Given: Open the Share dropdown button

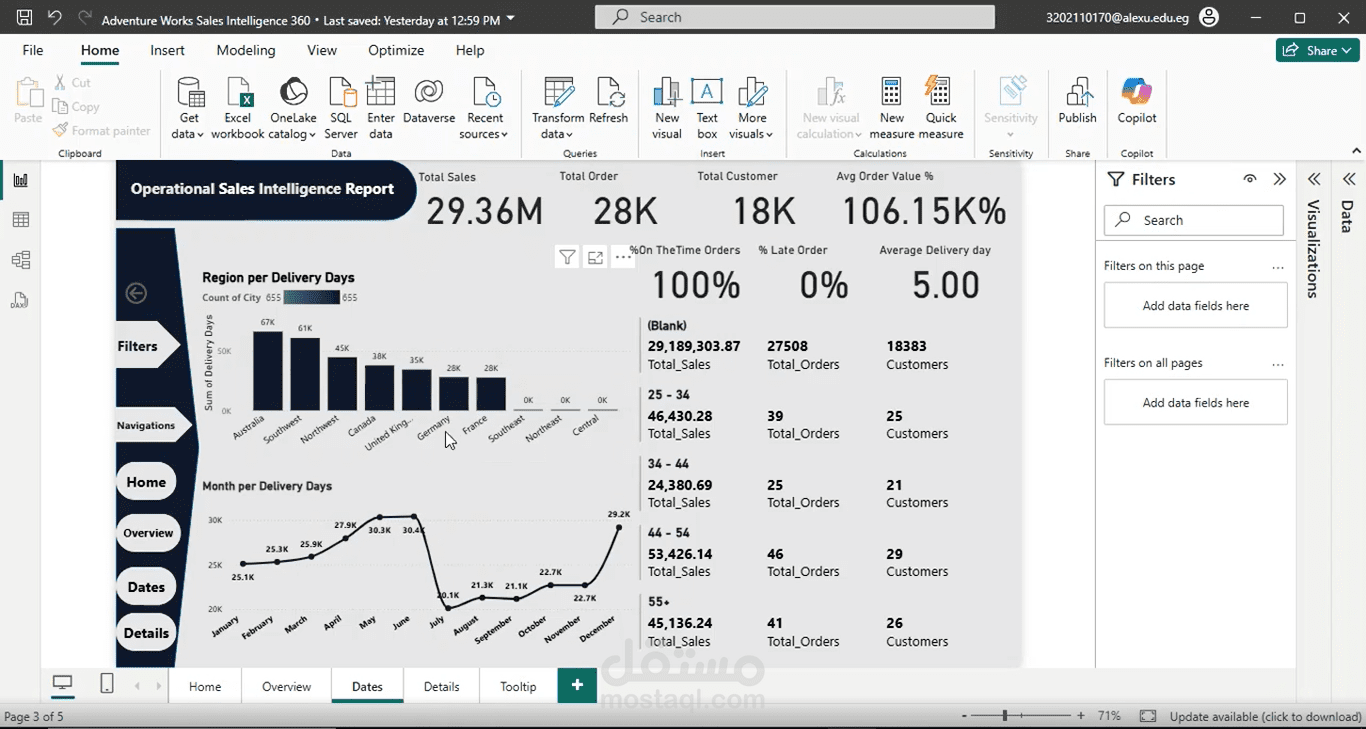Looking at the screenshot, I should pyautogui.click(x=1317, y=50).
